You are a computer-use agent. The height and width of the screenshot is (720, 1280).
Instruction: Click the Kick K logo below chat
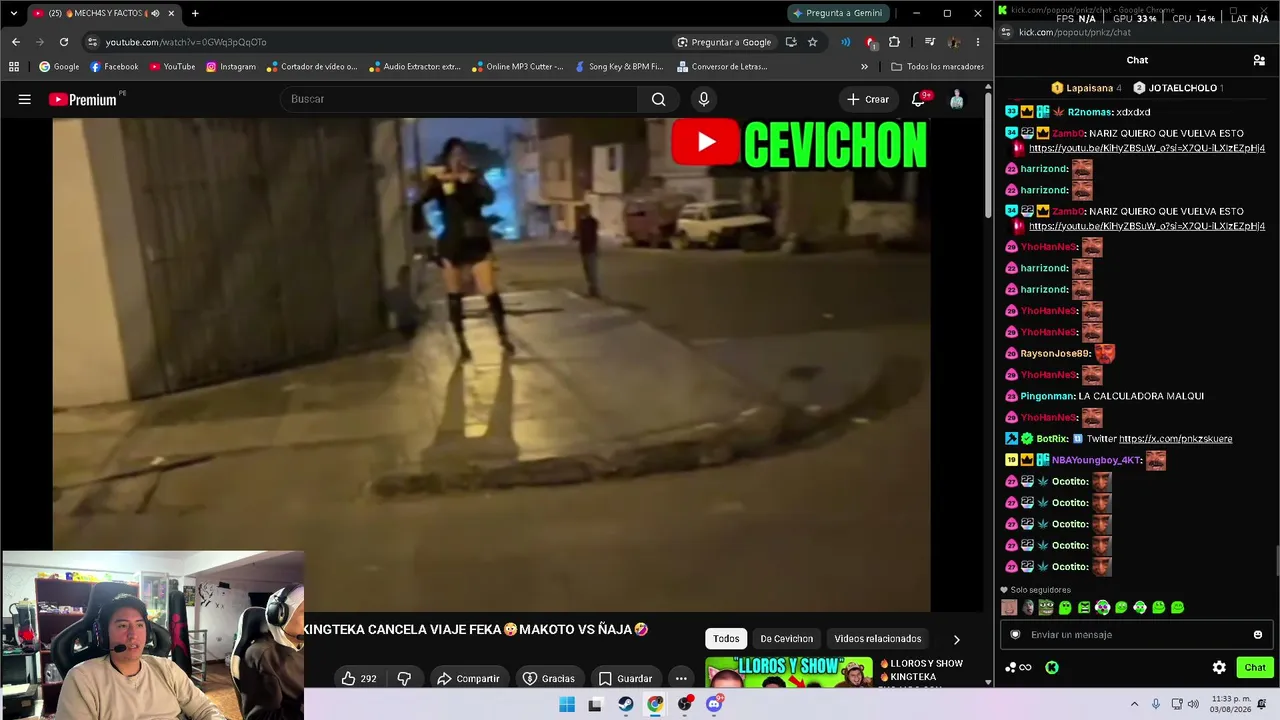(1052, 667)
